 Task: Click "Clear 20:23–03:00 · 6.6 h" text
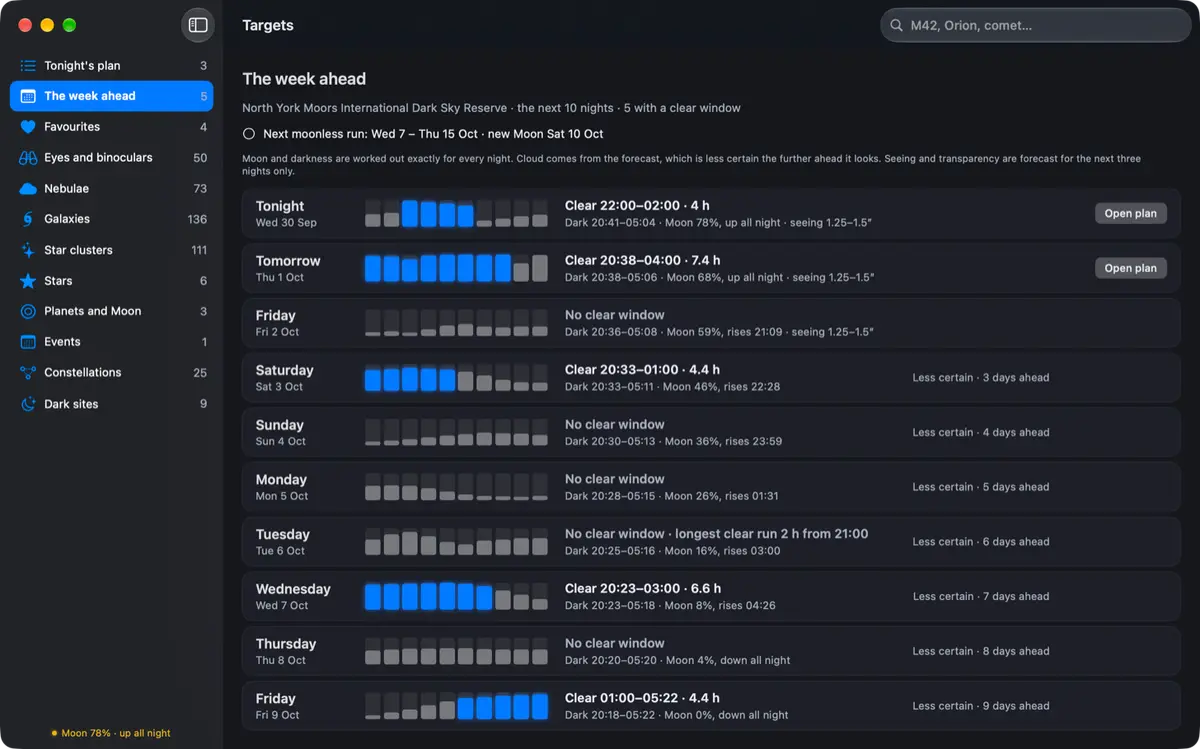point(643,589)
